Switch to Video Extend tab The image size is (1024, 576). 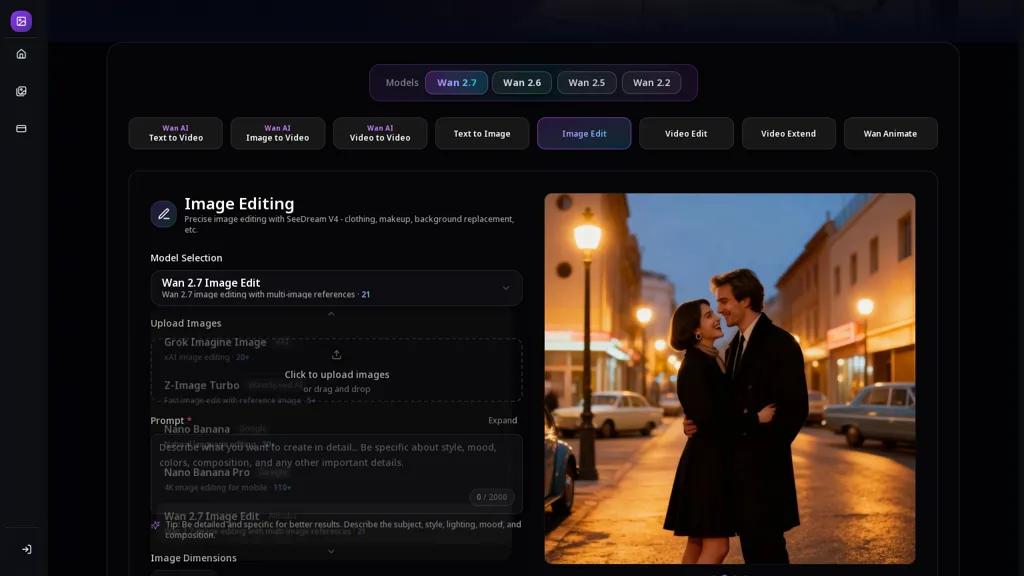coord(788,133)
